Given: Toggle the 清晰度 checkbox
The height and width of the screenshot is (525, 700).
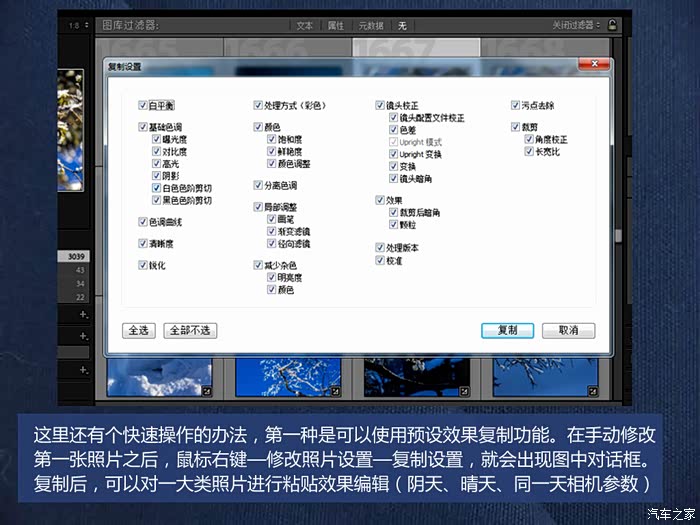Looking at the screenshot, I should [143, 243].
